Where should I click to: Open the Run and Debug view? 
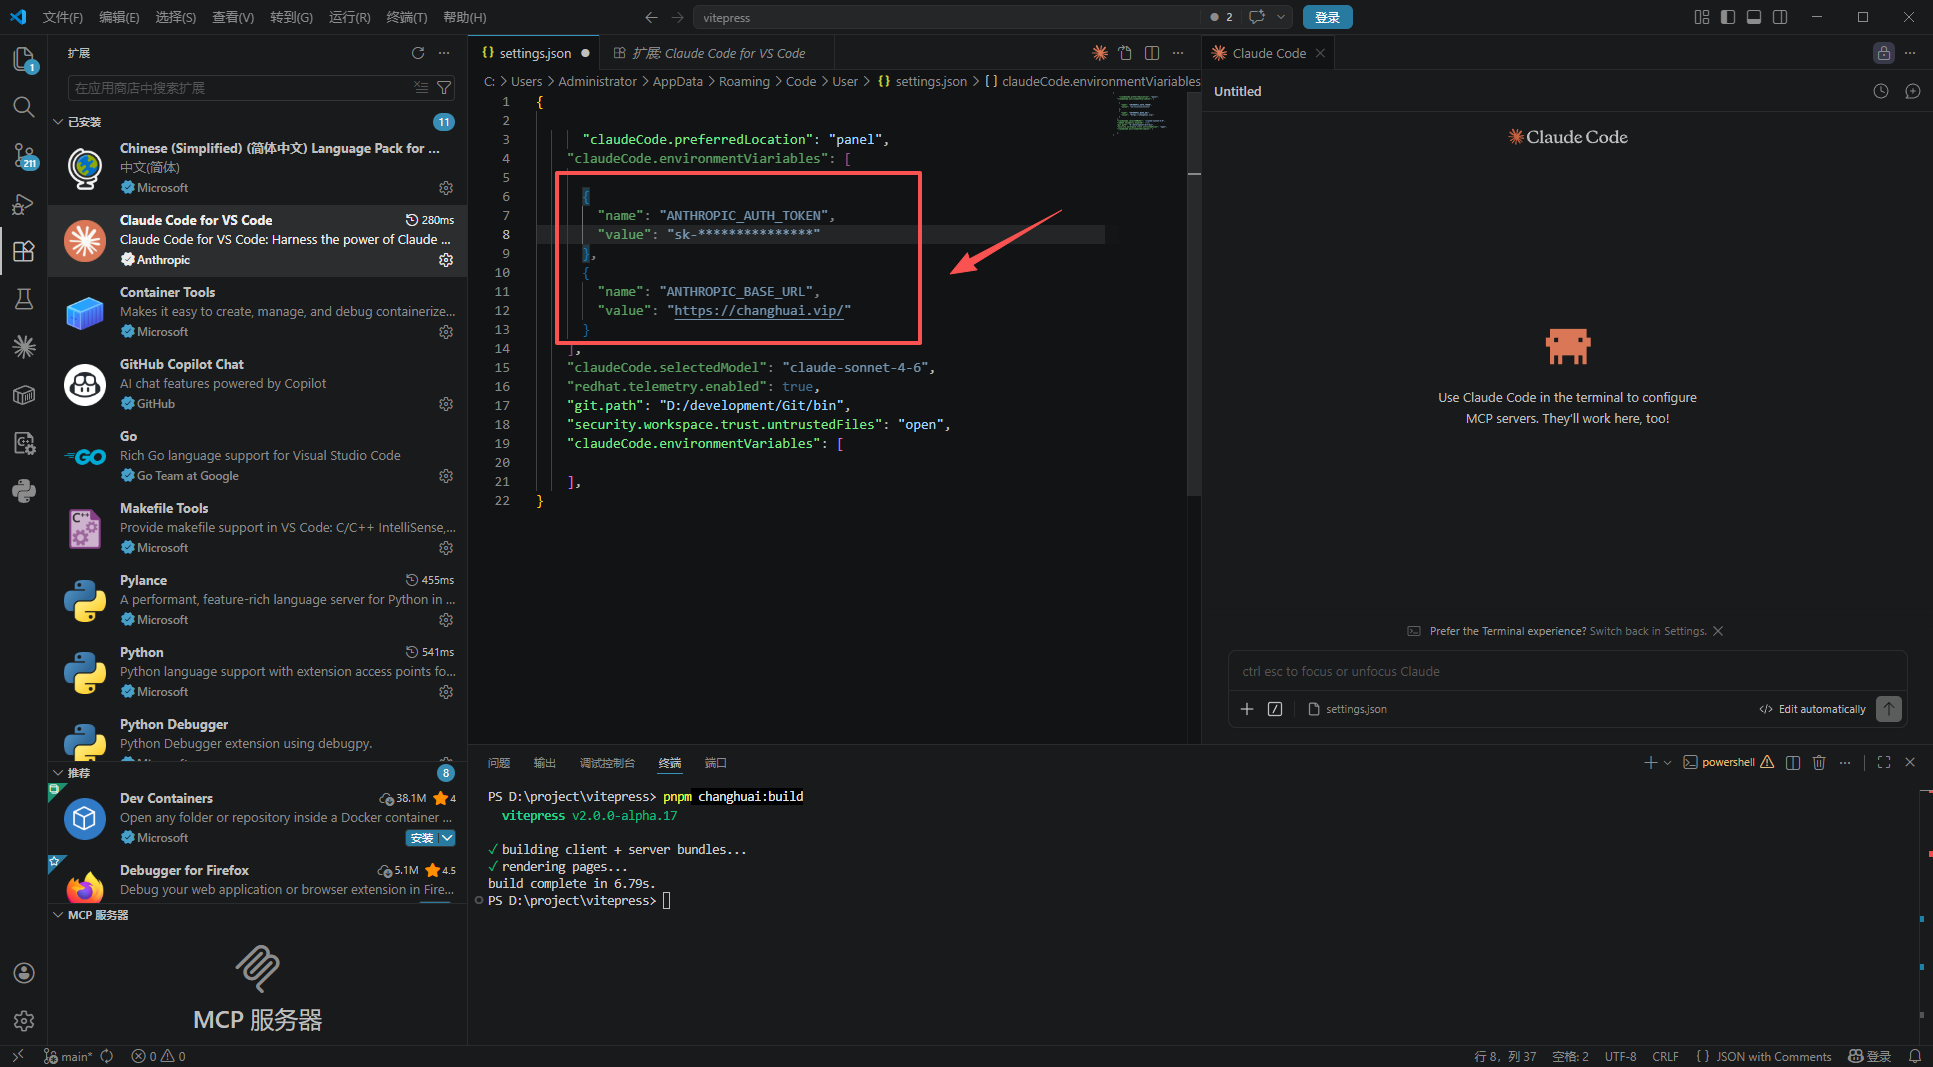(x=24, y=204)
